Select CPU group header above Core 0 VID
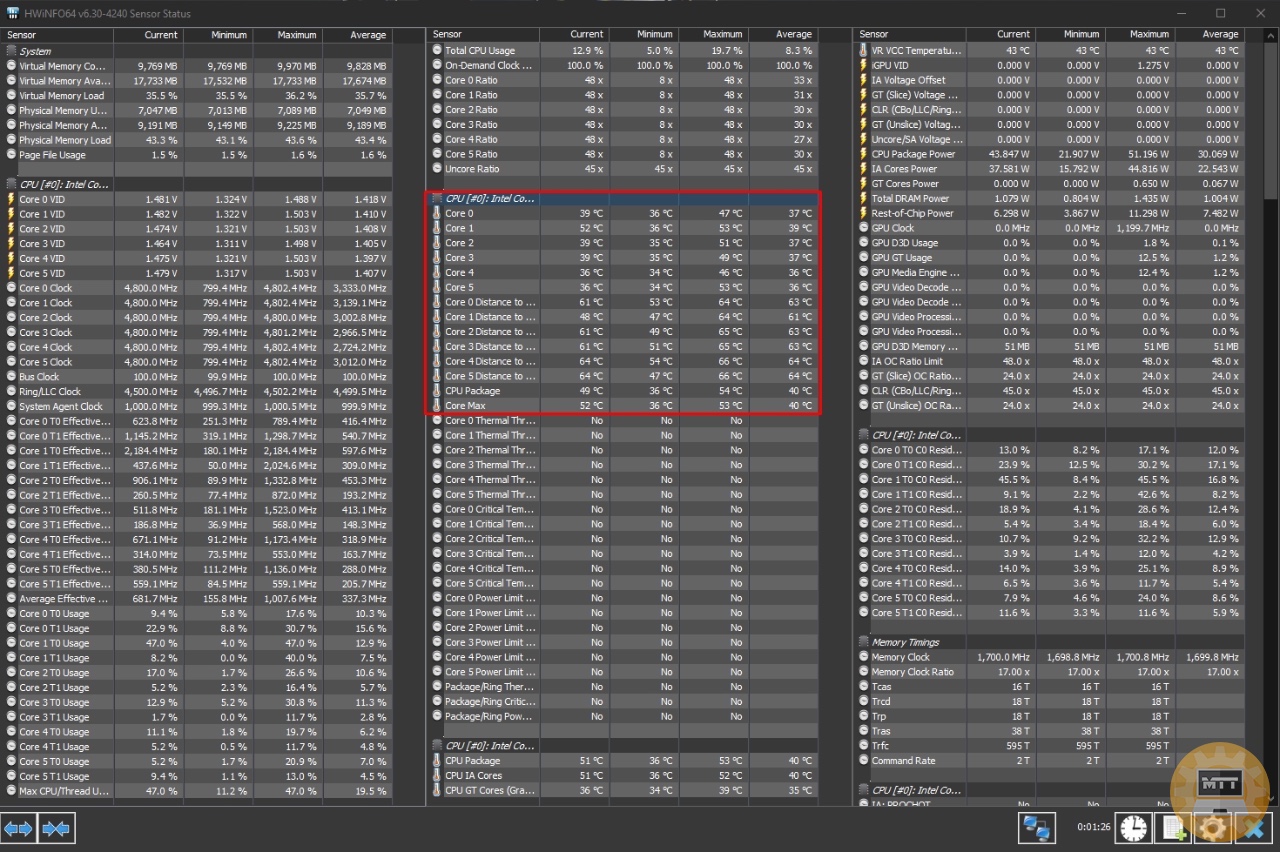 click(198, 184)
